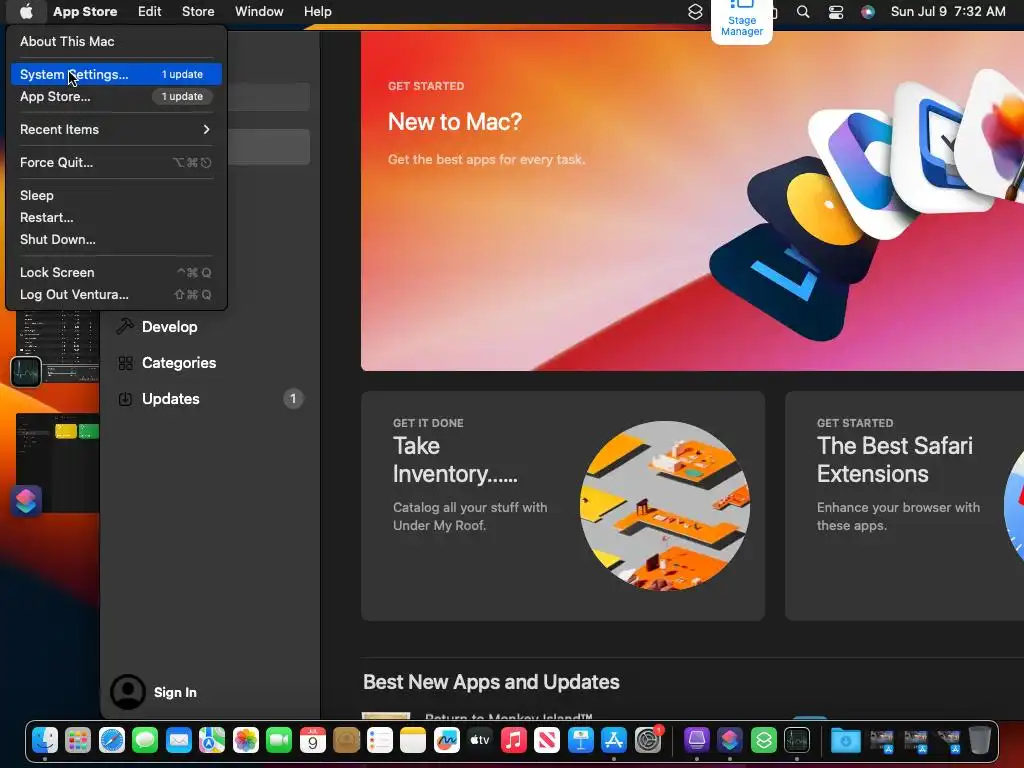The image size is (1024, 768).
Task: Click App Store icon in the Dock
Action: pos(614,740)
